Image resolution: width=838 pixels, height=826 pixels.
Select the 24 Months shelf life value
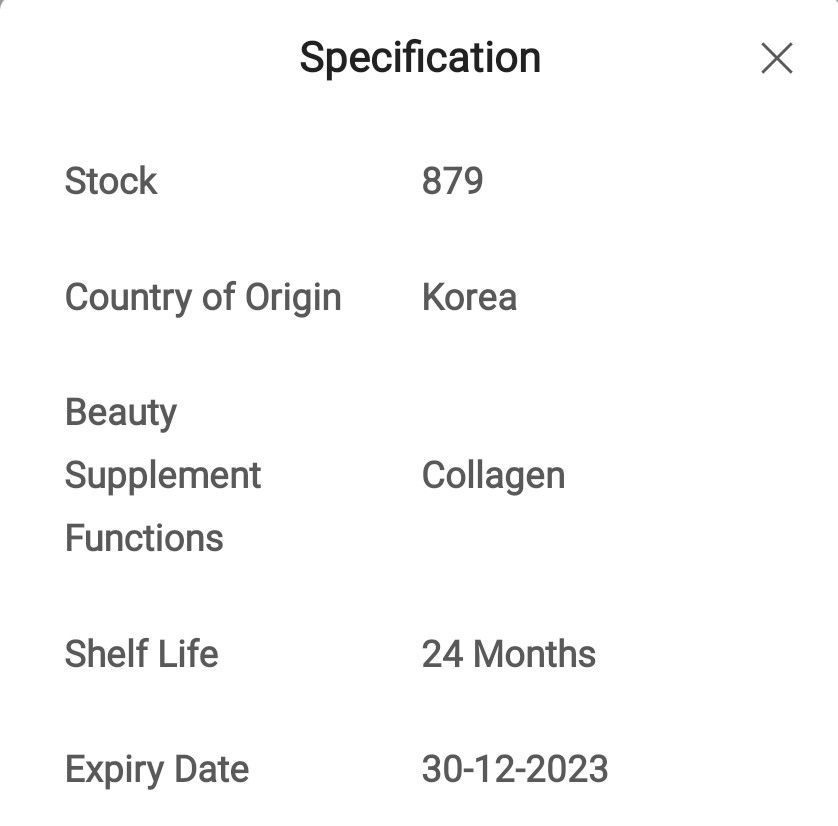point(507,654)
